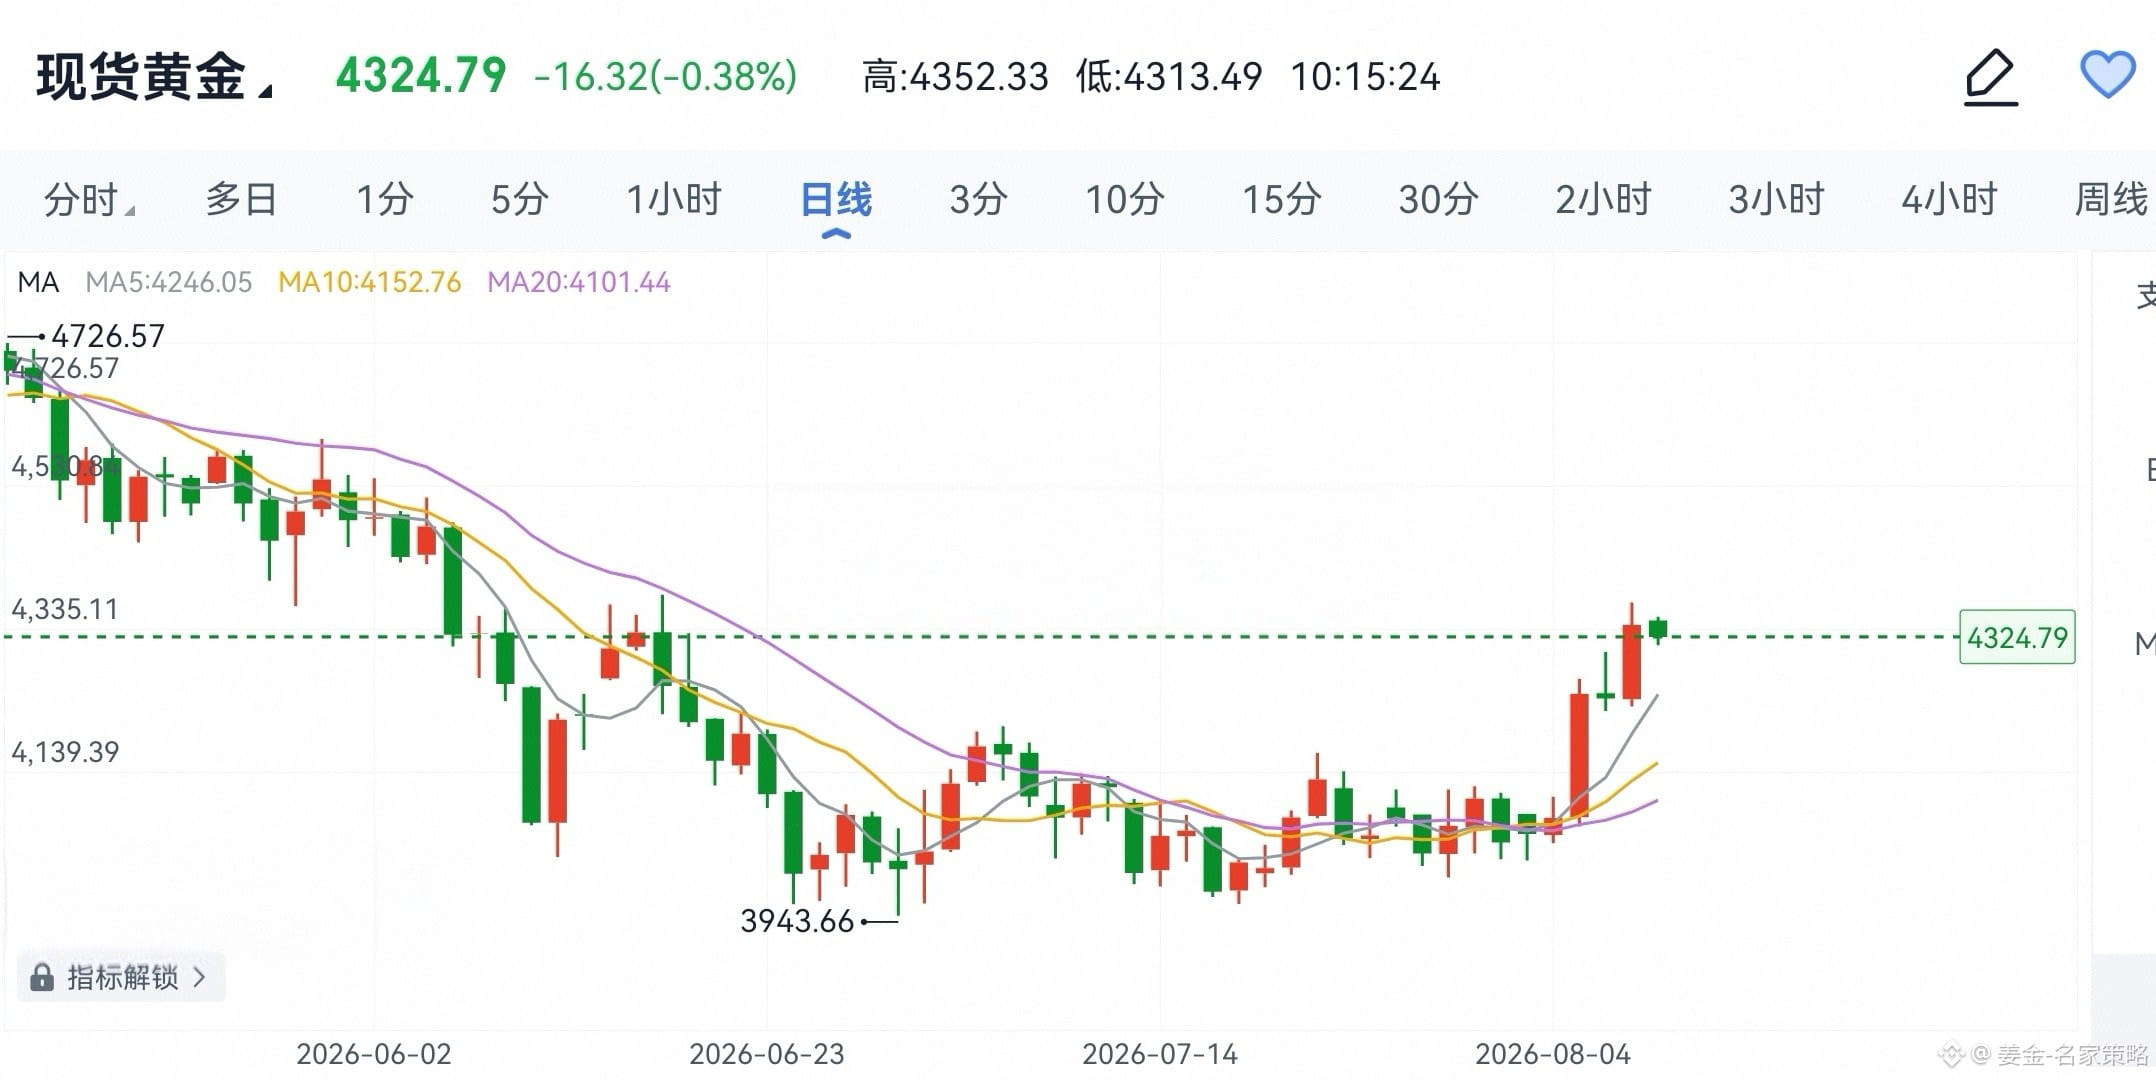Click the MA5:4246.05 value
The height and width of the screenshot is (1080, 2156).
click(168, 282)
